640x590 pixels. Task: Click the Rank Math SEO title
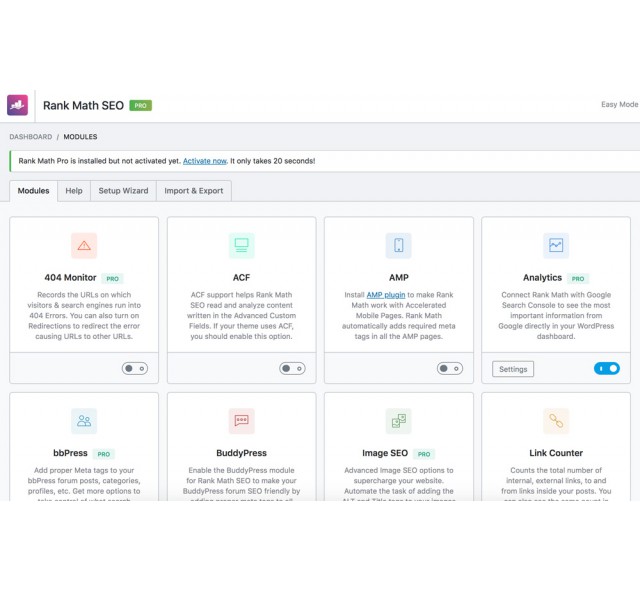(83, 106)
